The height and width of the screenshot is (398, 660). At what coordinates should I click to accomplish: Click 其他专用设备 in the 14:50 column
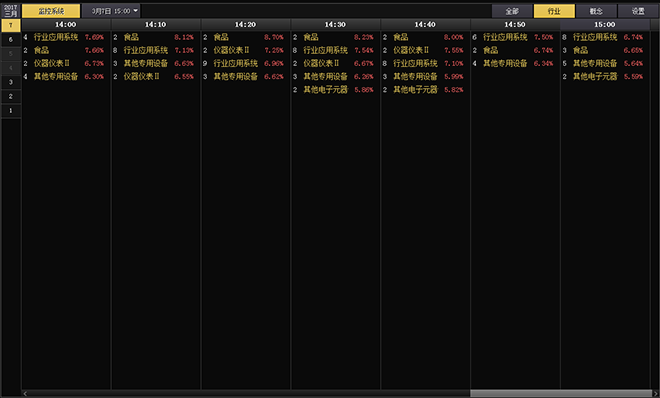[x=505, y=63]
